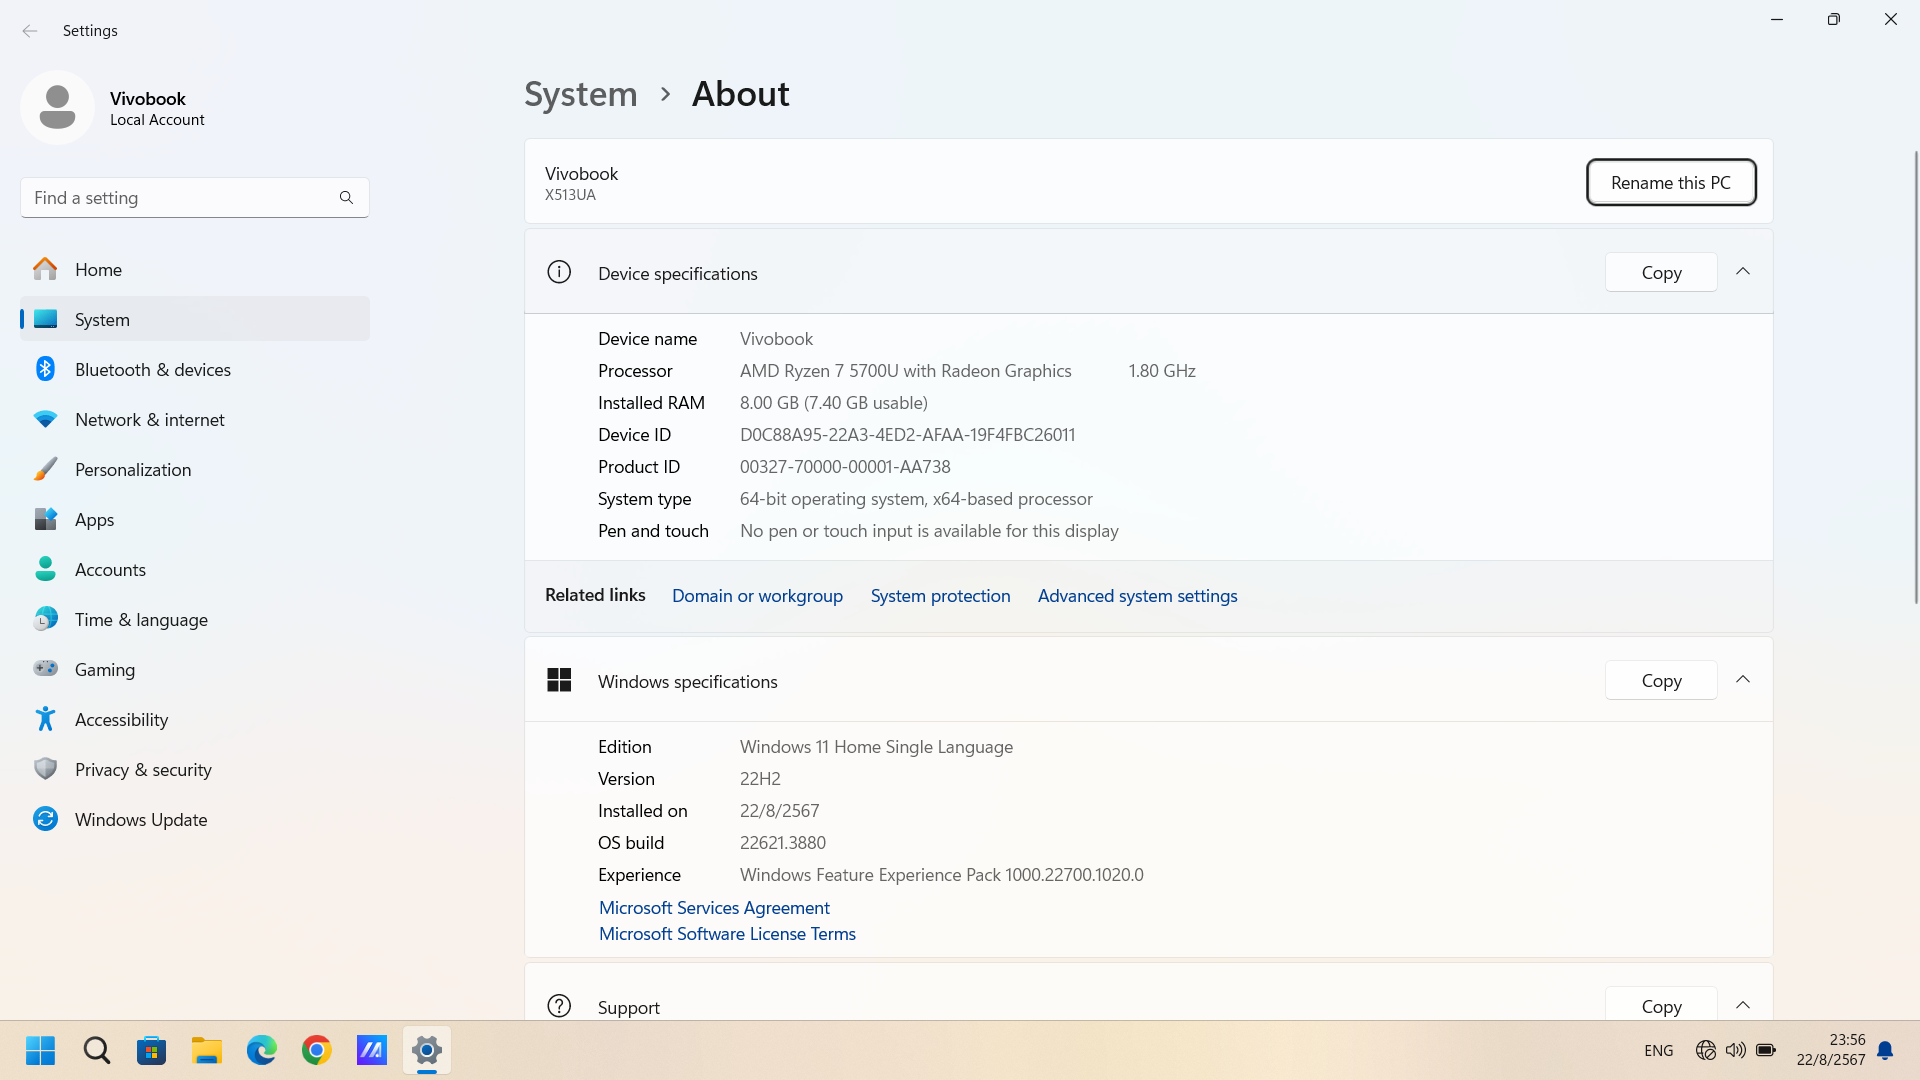Click the question mark icon beside Support
This screenshot has height=1080, width=1920.
(559, 1006)
